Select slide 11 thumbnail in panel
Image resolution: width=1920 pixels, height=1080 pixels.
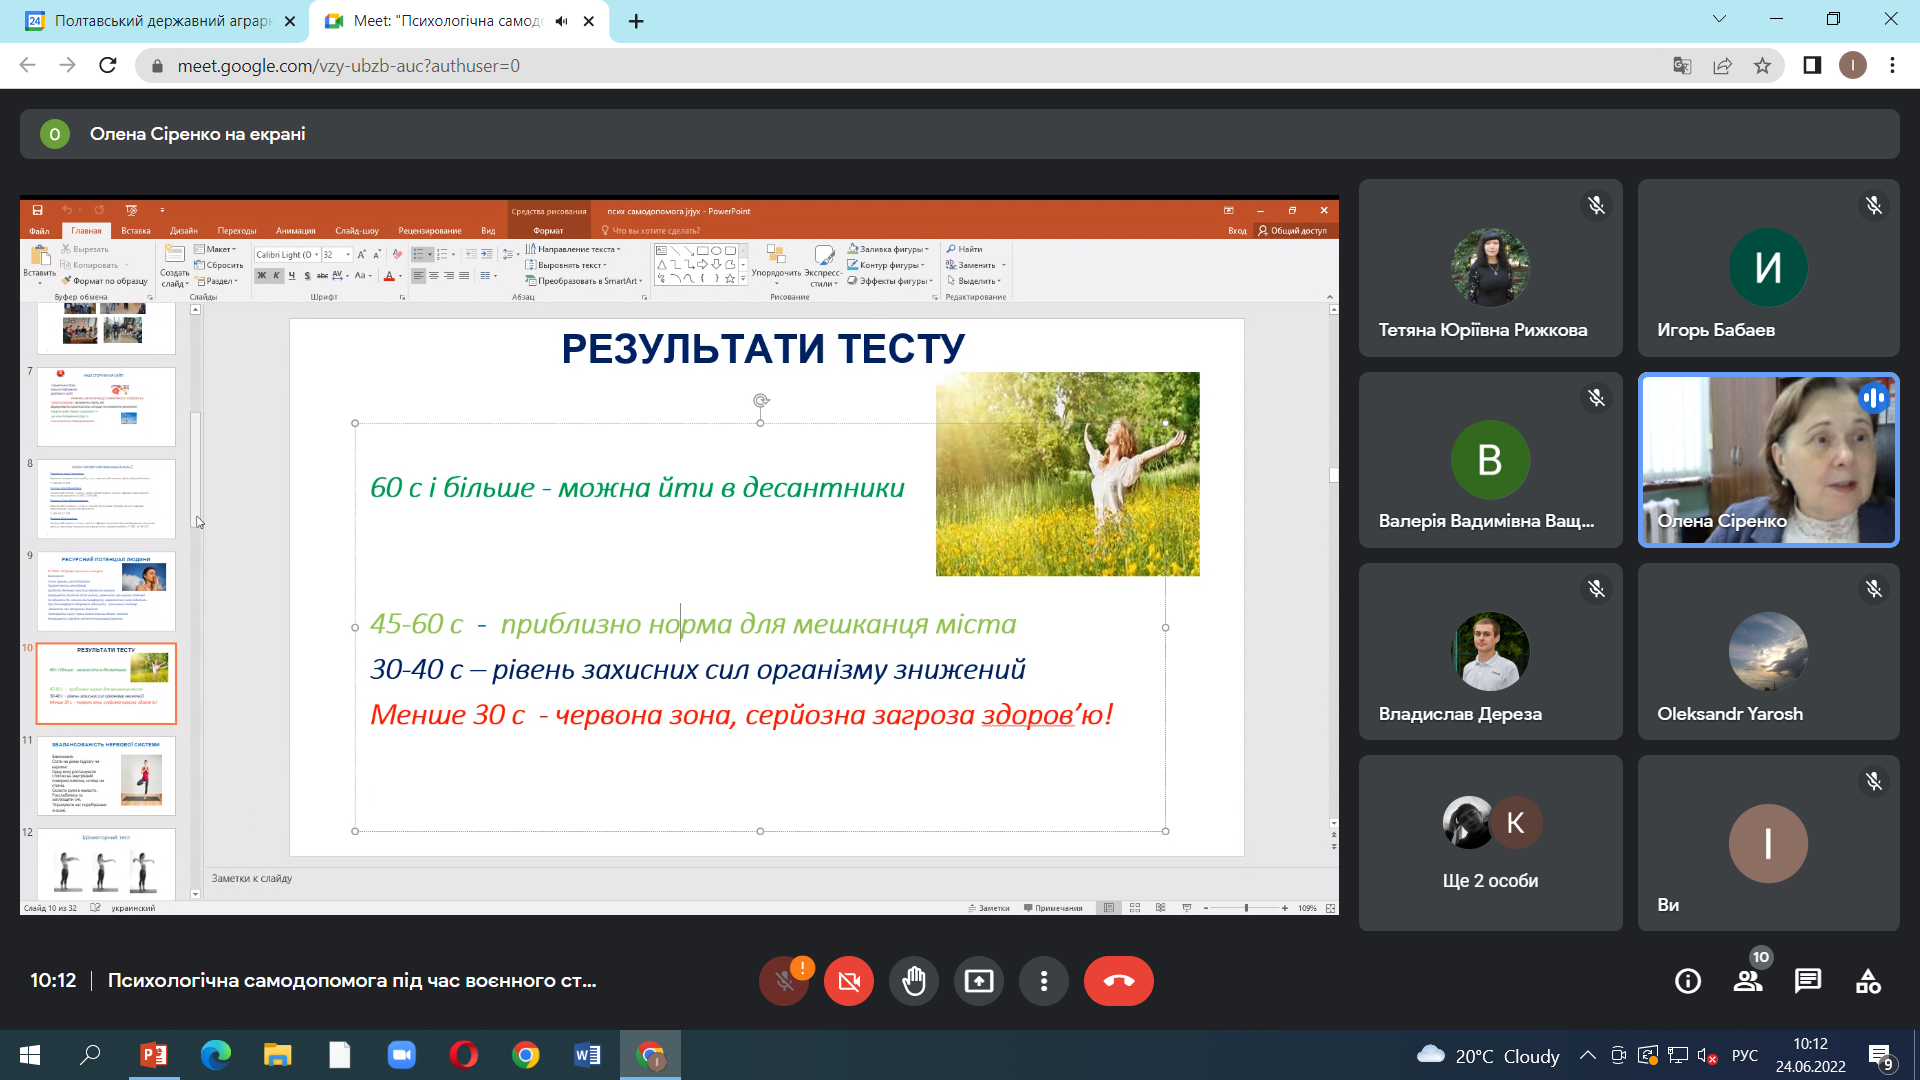point(106,776)
